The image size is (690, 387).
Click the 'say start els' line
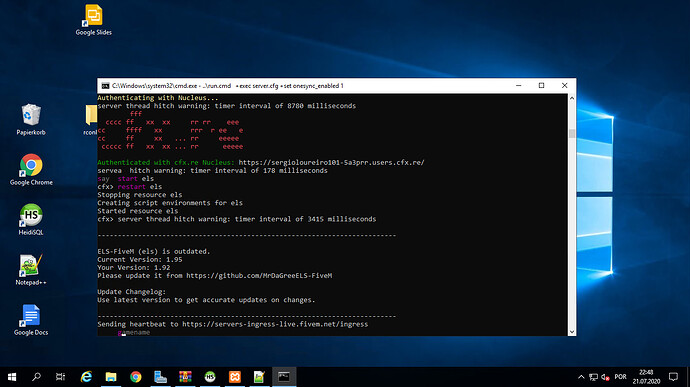125,178
